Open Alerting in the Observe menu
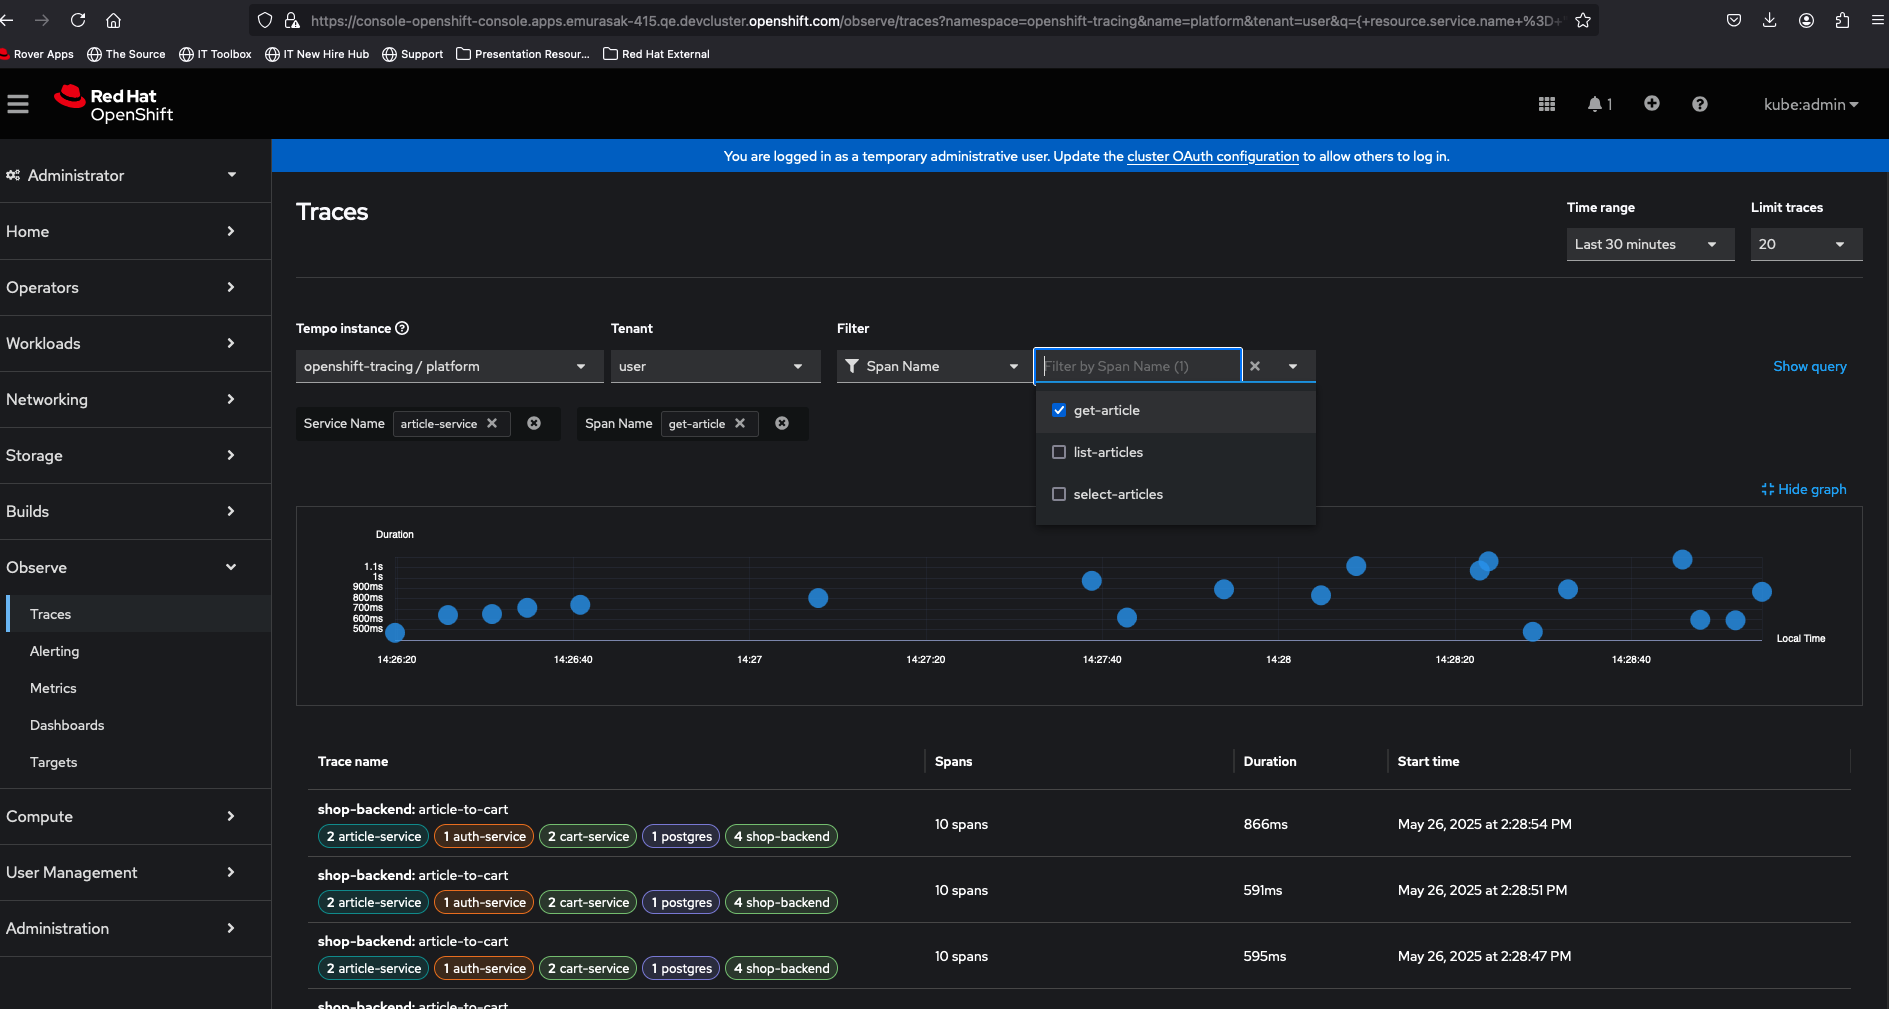This screenshot has height=1009, width=1889. click(54, 651)
